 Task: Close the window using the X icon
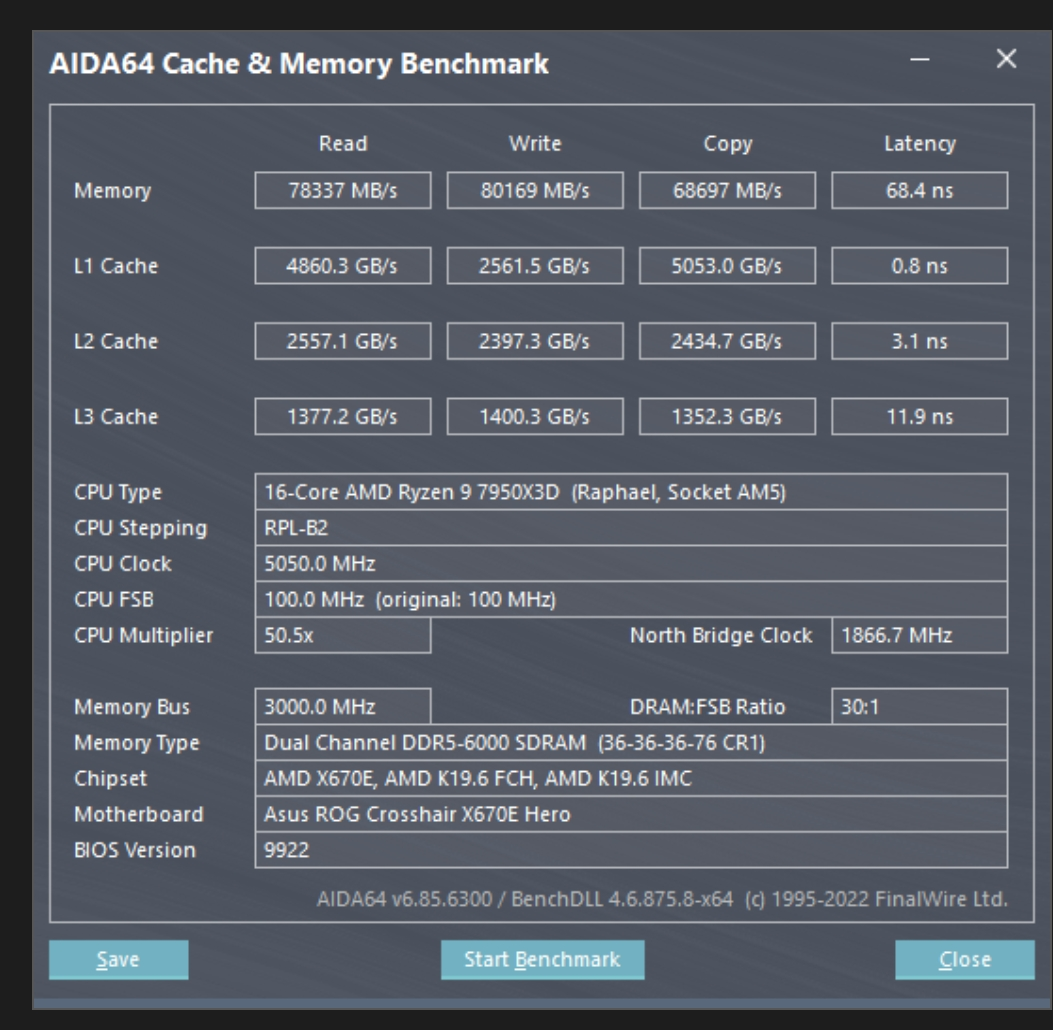click(x=1006, y=59)
